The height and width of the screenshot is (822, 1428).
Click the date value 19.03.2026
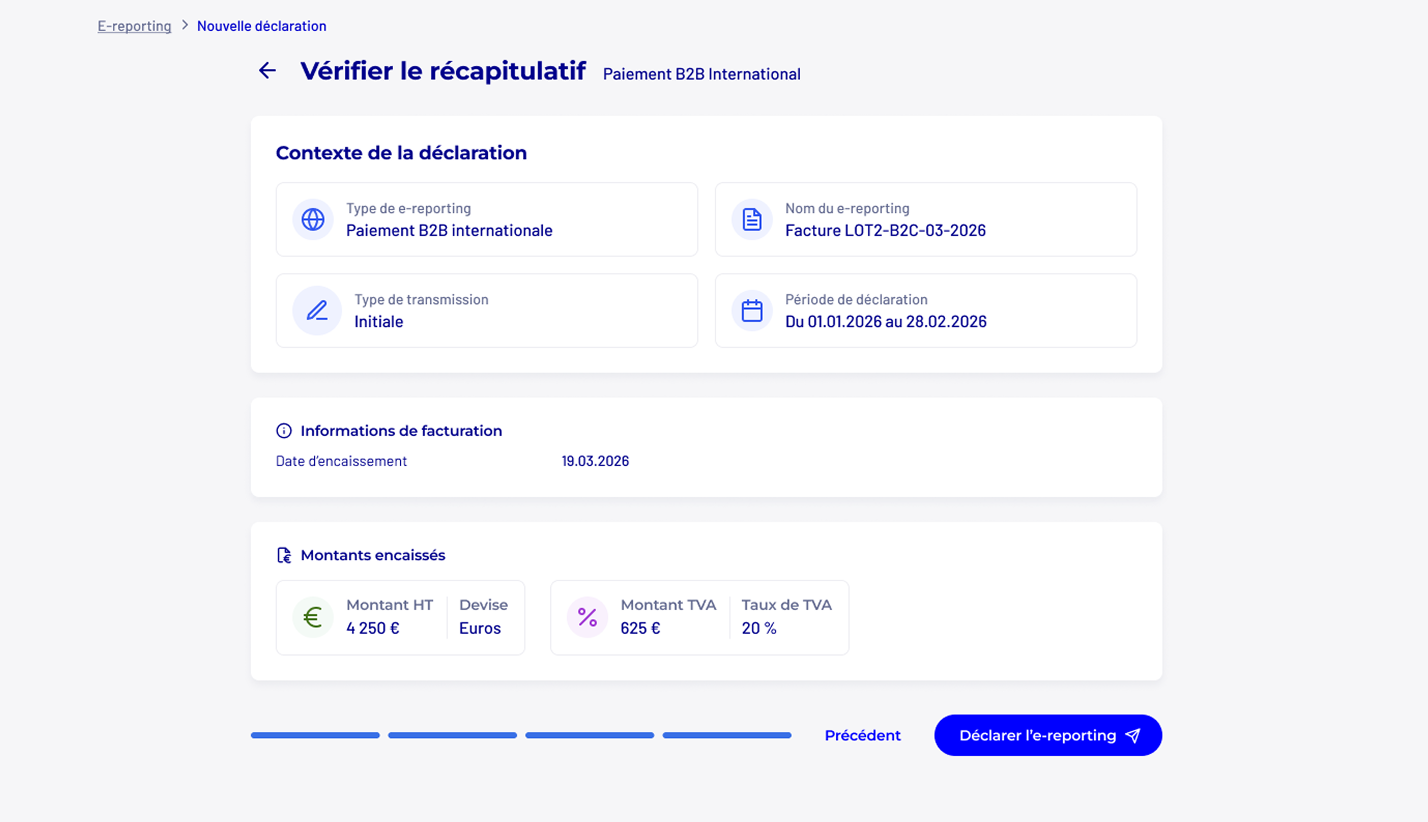[595, 461]
